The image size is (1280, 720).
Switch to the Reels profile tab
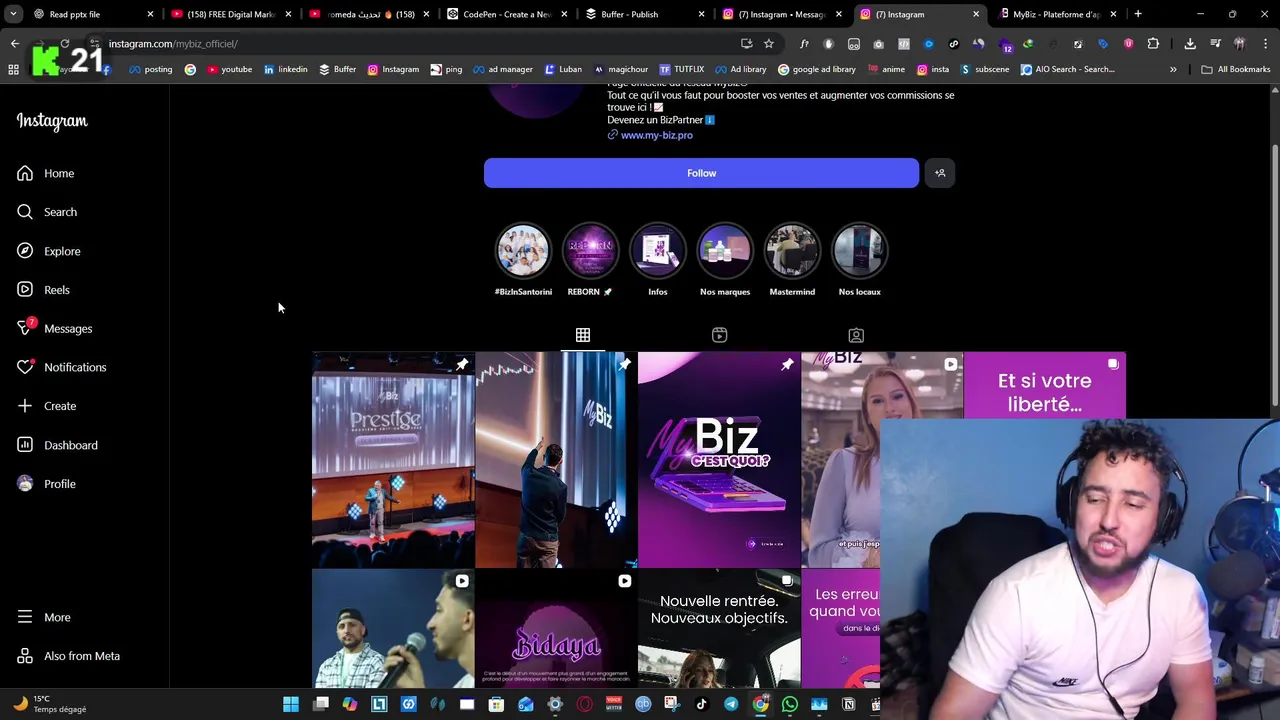pos(719,335)
